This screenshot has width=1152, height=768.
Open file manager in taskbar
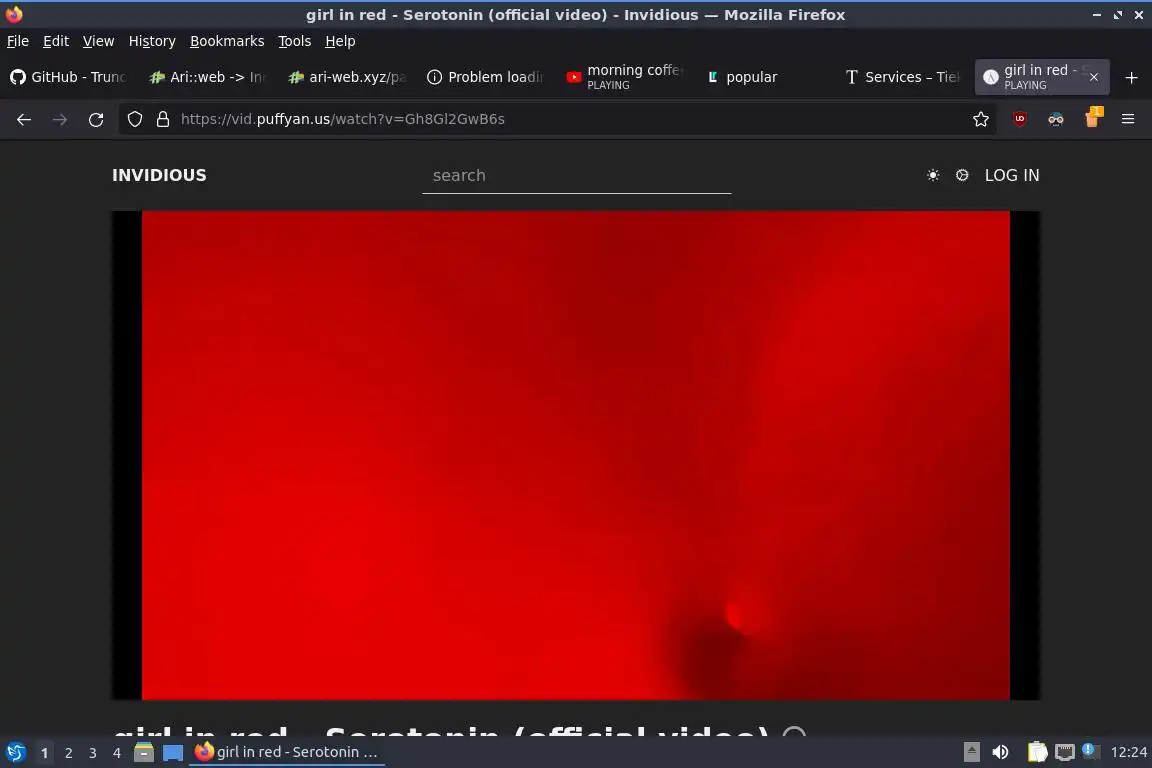144,753
